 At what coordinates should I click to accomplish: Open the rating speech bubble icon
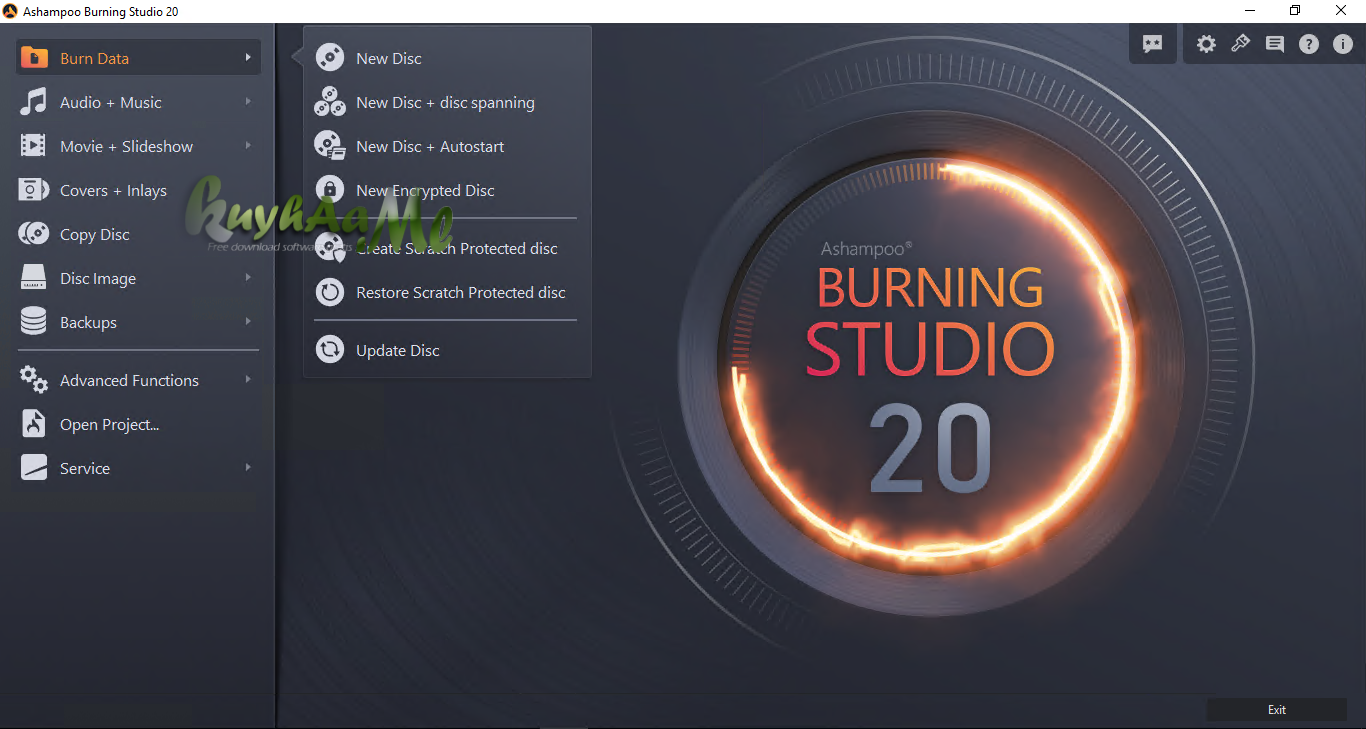click(1153, 44)
